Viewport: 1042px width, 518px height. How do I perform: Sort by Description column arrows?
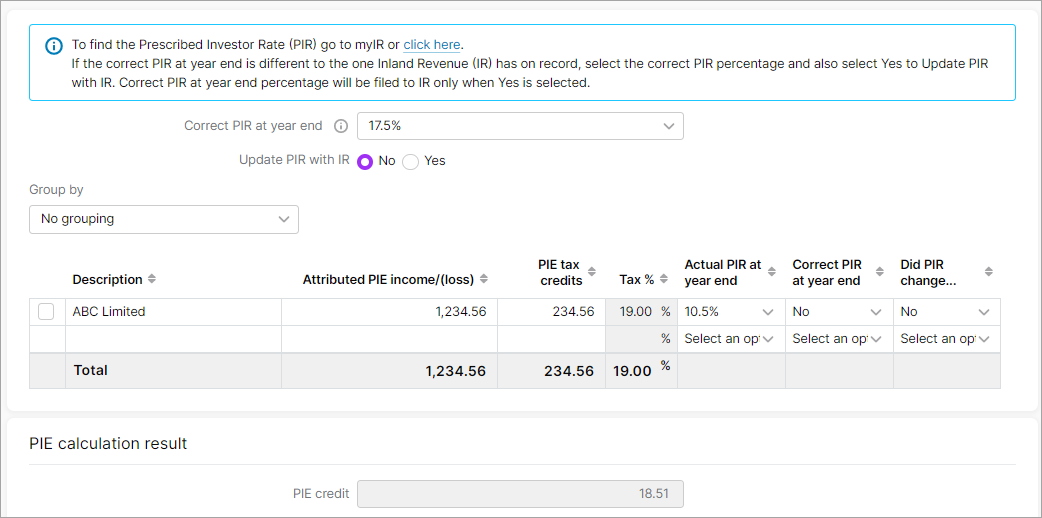pos(152,279)
